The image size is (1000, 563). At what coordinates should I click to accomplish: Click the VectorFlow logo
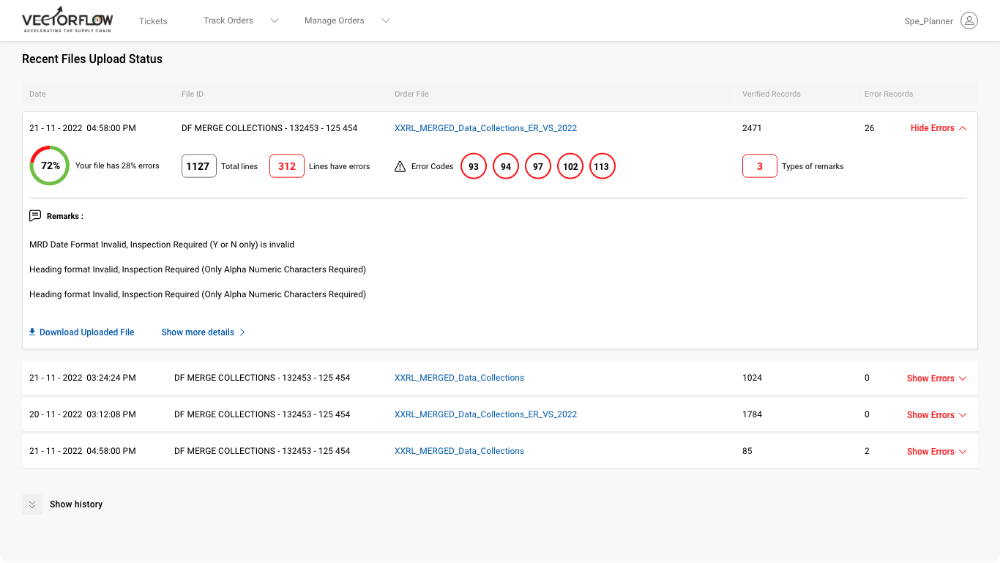pyautogui.click(x=70, y=20)
